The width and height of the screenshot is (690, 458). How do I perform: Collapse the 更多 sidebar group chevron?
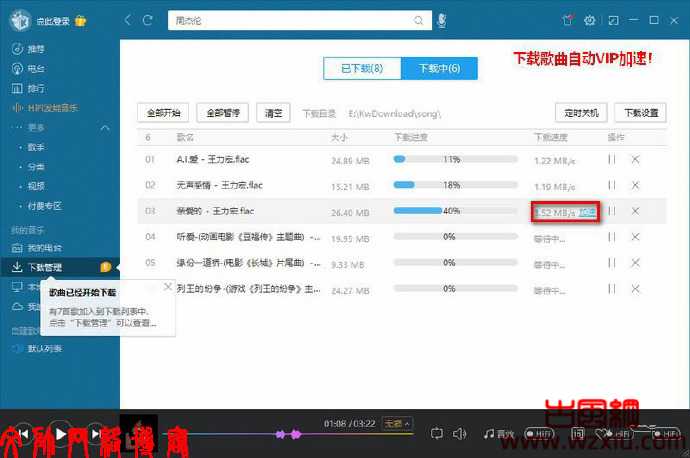[105, 128]
